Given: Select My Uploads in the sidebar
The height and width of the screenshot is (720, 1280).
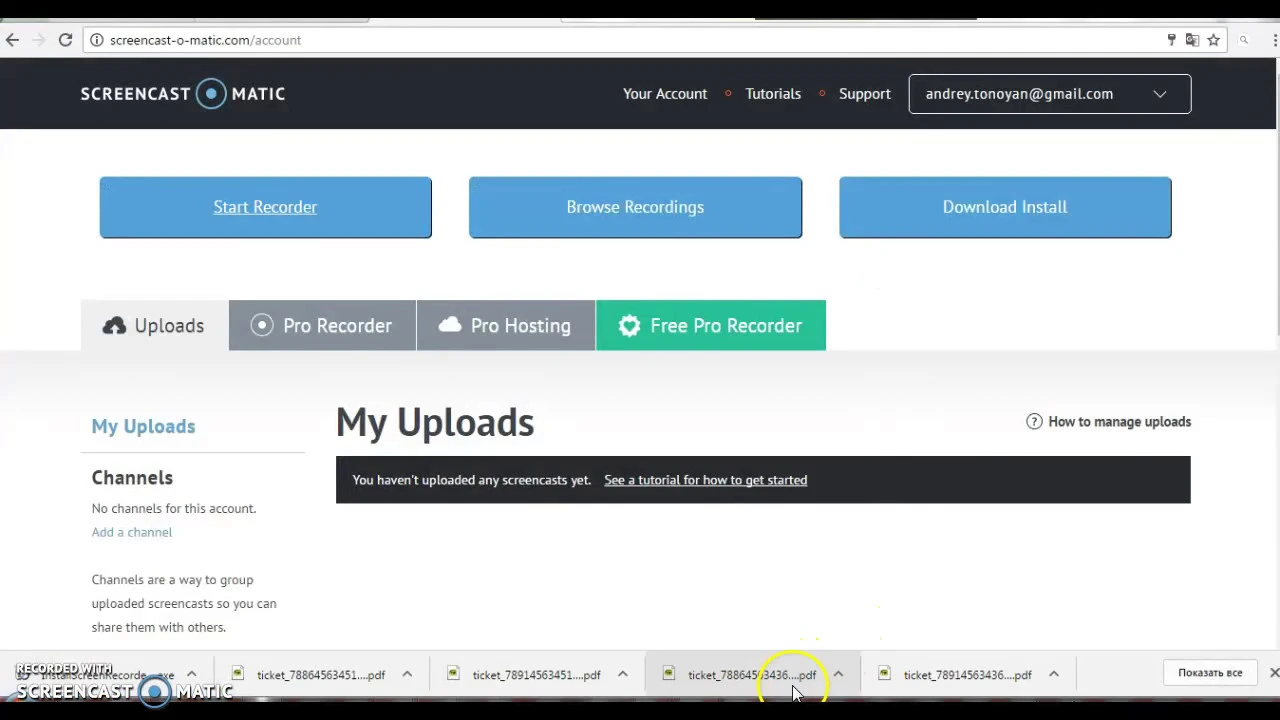Looking at the screenshot, I should click(143, 426).
